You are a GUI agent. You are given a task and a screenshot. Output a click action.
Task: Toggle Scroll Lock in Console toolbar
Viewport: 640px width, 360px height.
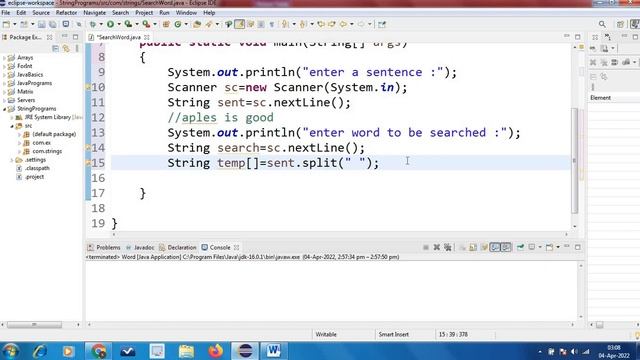(x=473, y=247)
